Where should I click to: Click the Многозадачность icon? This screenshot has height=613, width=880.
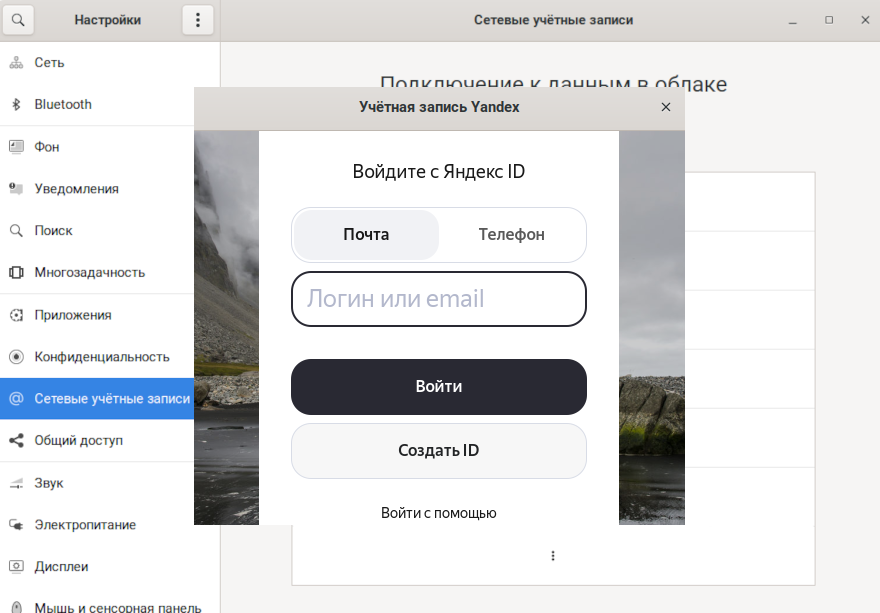(16, 273)
